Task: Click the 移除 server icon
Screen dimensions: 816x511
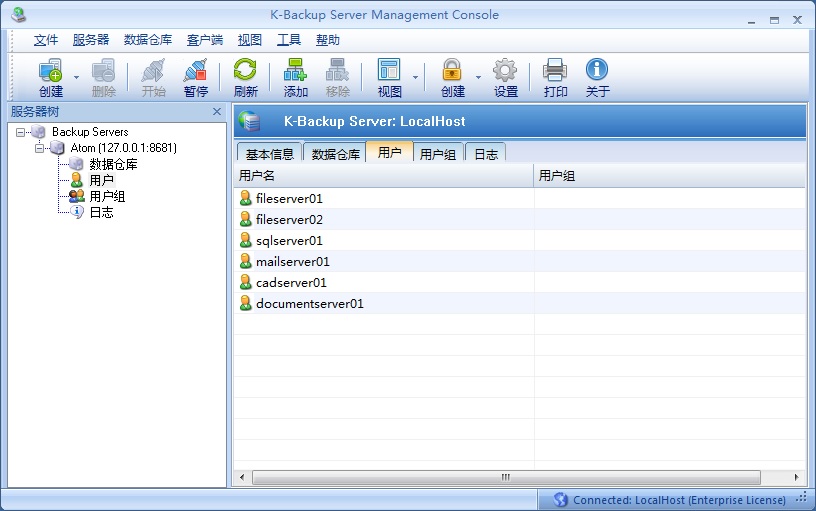Action: tap(337, 70)
